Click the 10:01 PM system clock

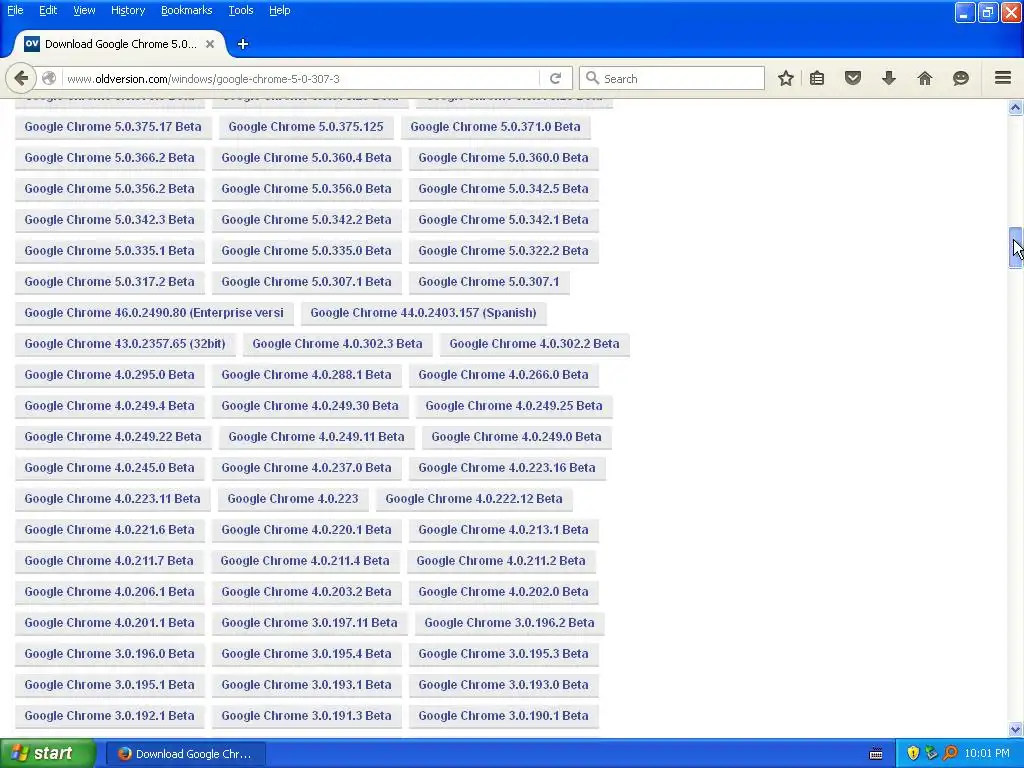point(987,754)
